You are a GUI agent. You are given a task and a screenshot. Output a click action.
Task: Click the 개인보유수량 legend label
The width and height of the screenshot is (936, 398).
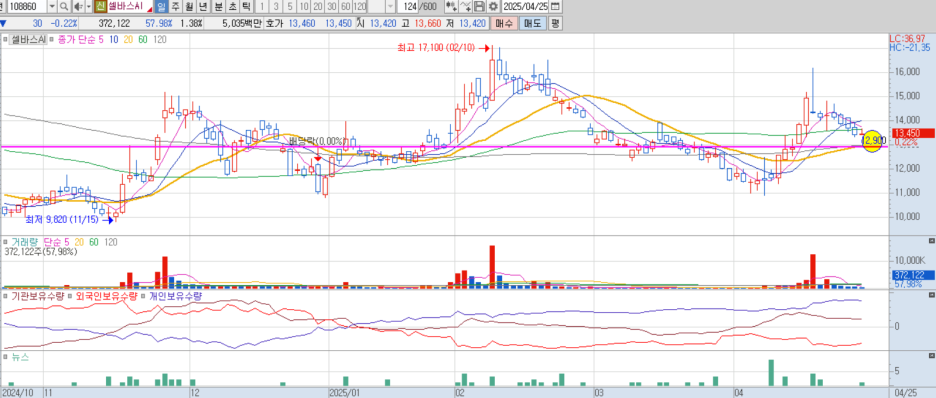tap(175, 295)
